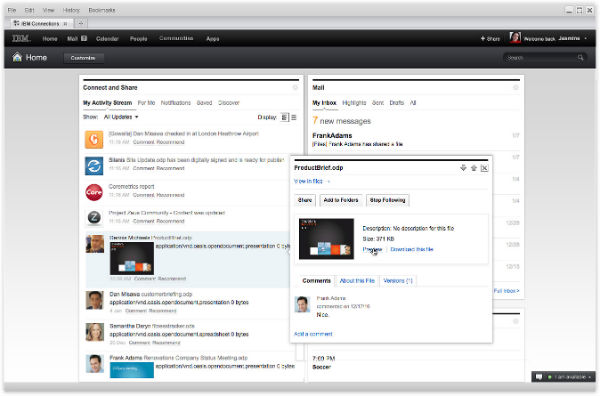The width and height of the screenshot is (600, 396).
Task: Open the user menu next to Jasmine
Action: (x=585, y=38)
